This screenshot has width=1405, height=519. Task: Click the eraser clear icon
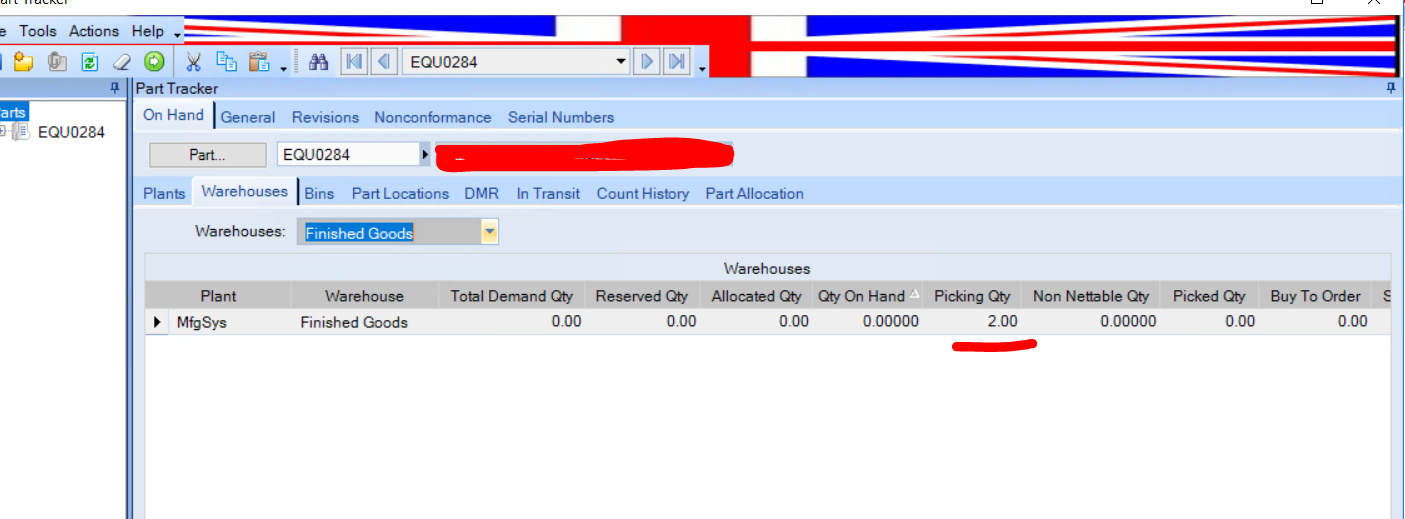click(x=122, y=62)
